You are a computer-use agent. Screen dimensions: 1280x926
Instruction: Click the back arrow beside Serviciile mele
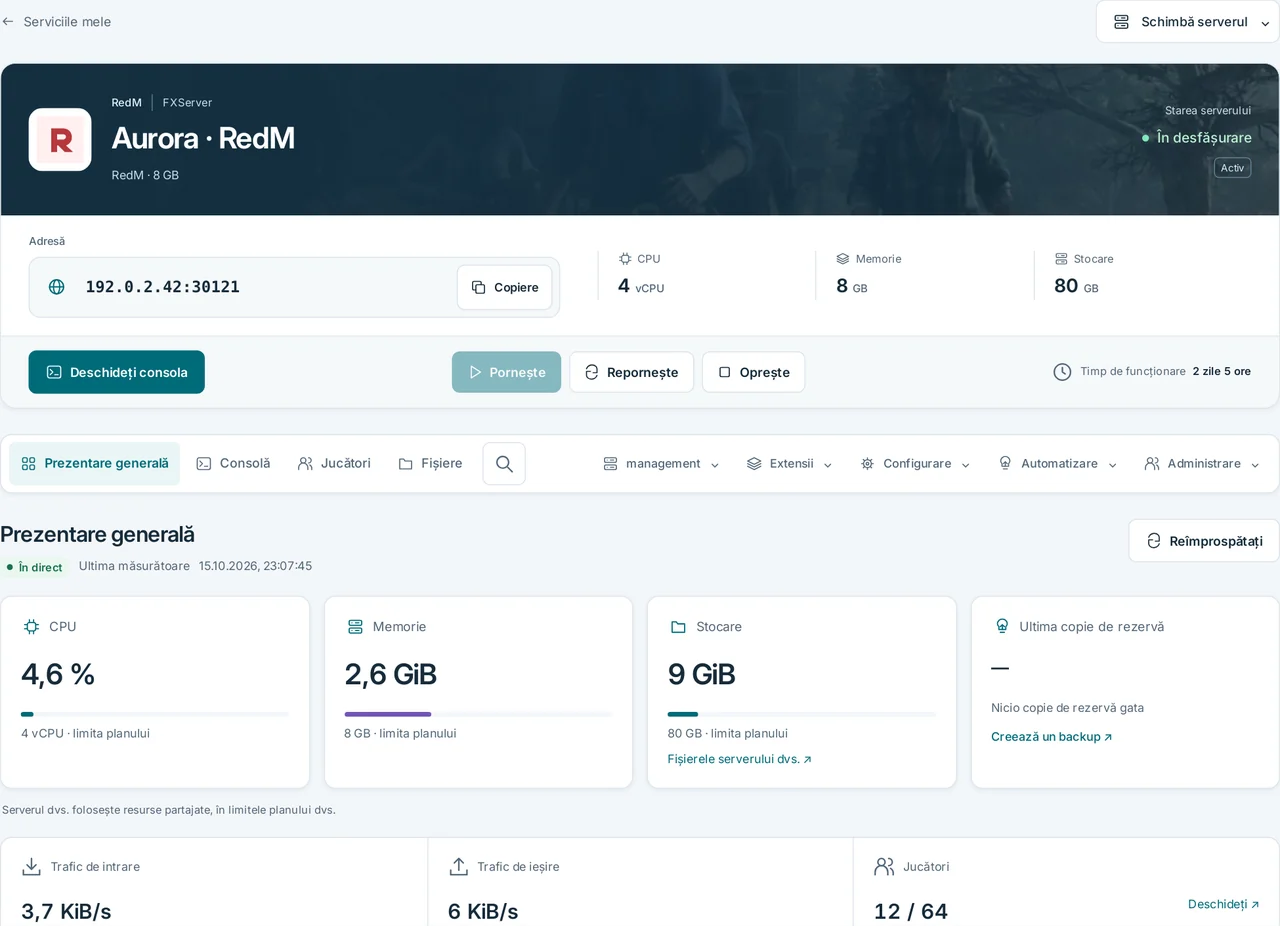pyautogui.click(x=8, y=21)
